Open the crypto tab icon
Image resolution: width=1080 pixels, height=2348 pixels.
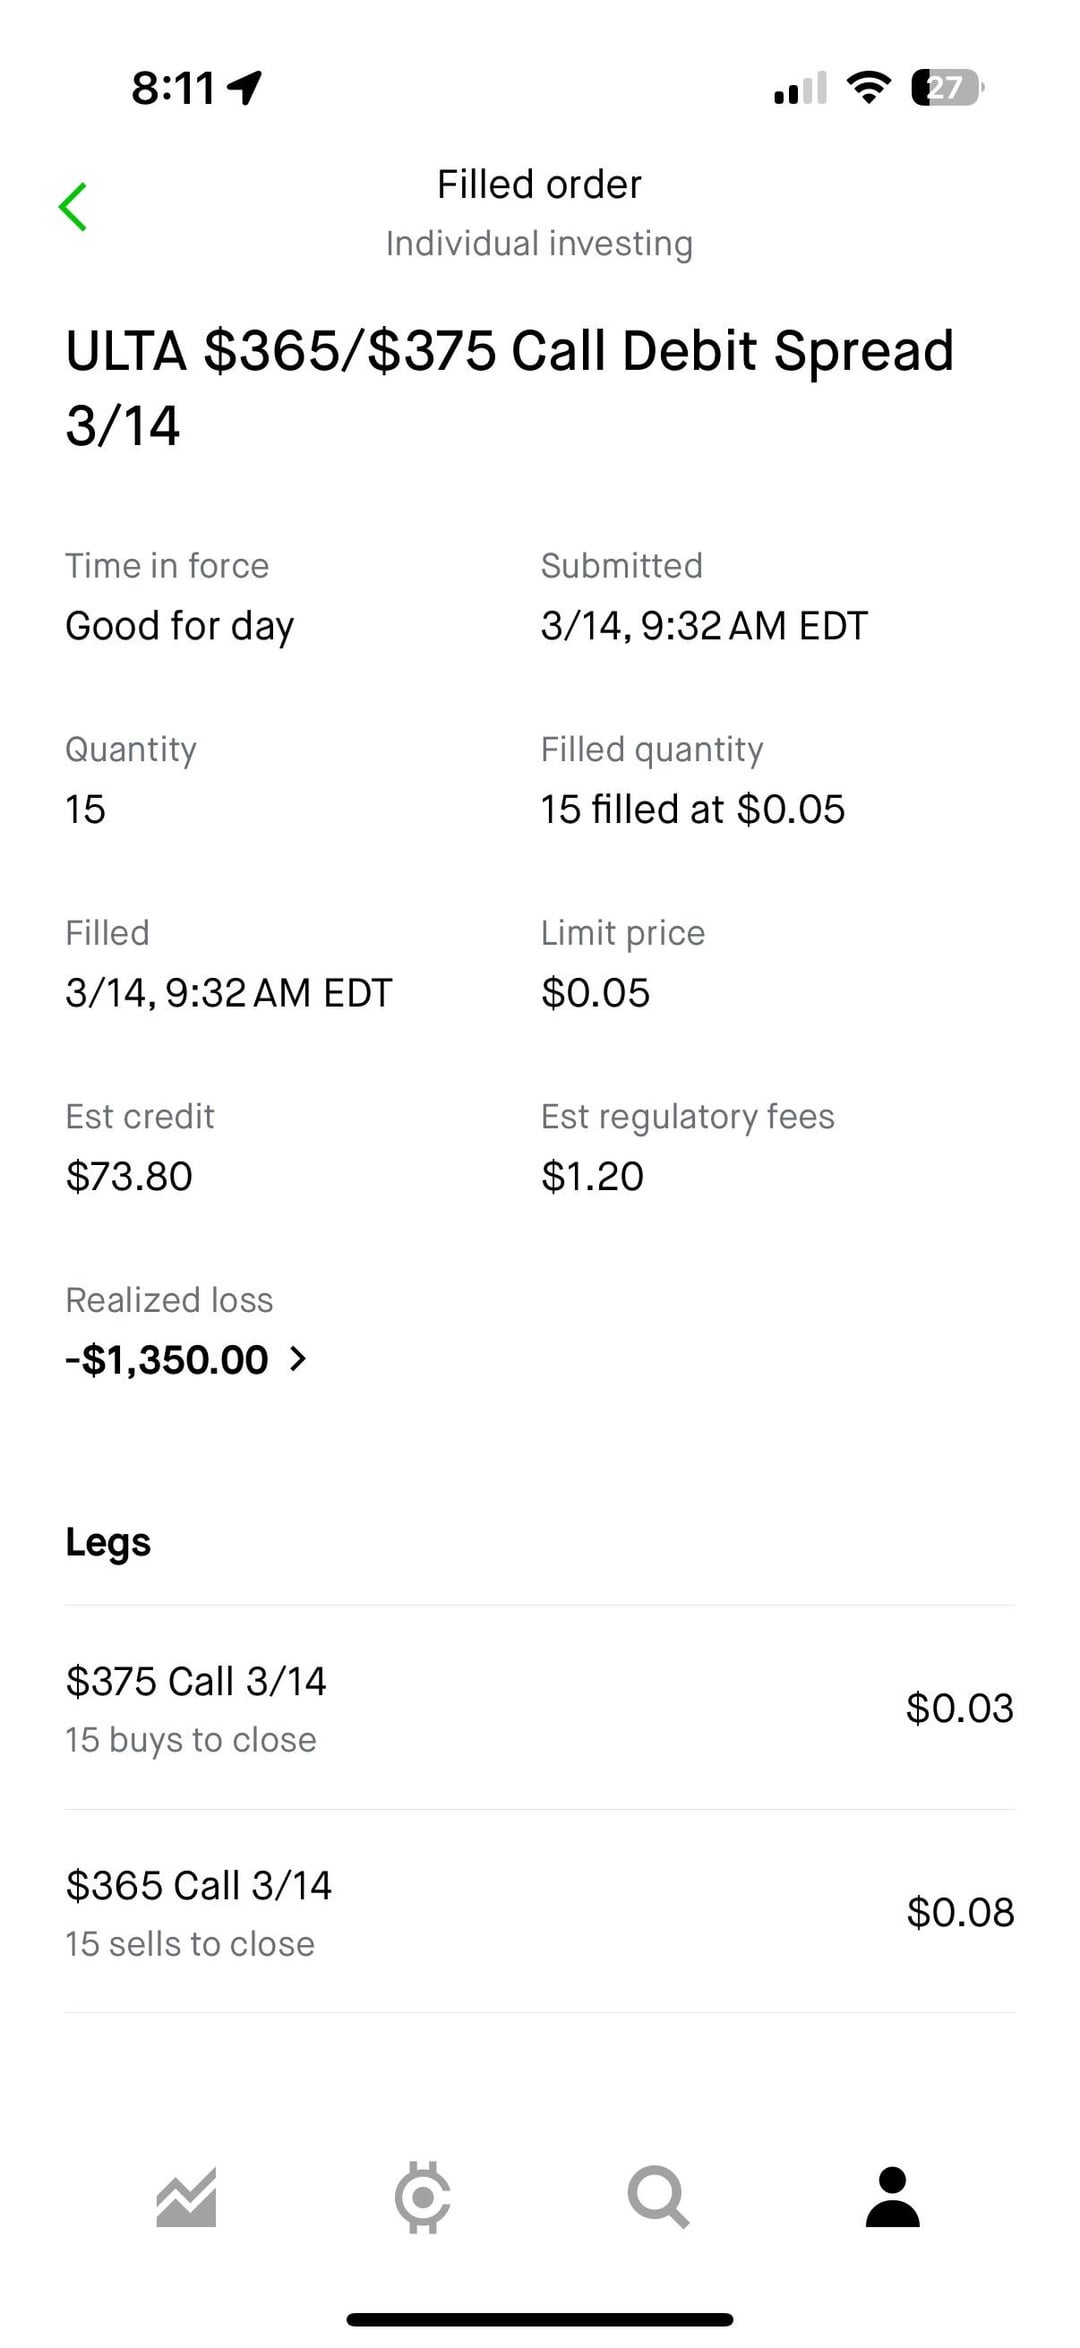(x=423, y=2197)
